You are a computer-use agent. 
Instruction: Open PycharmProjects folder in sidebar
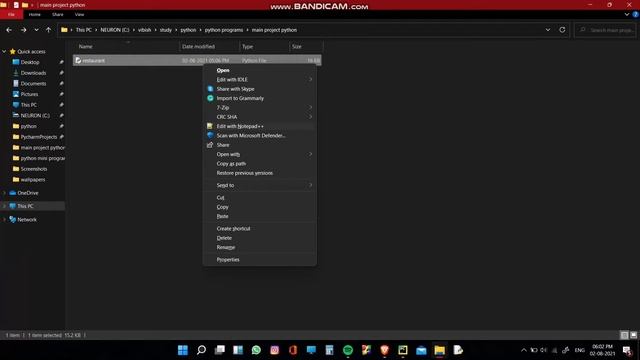click(x=38, y=137)
